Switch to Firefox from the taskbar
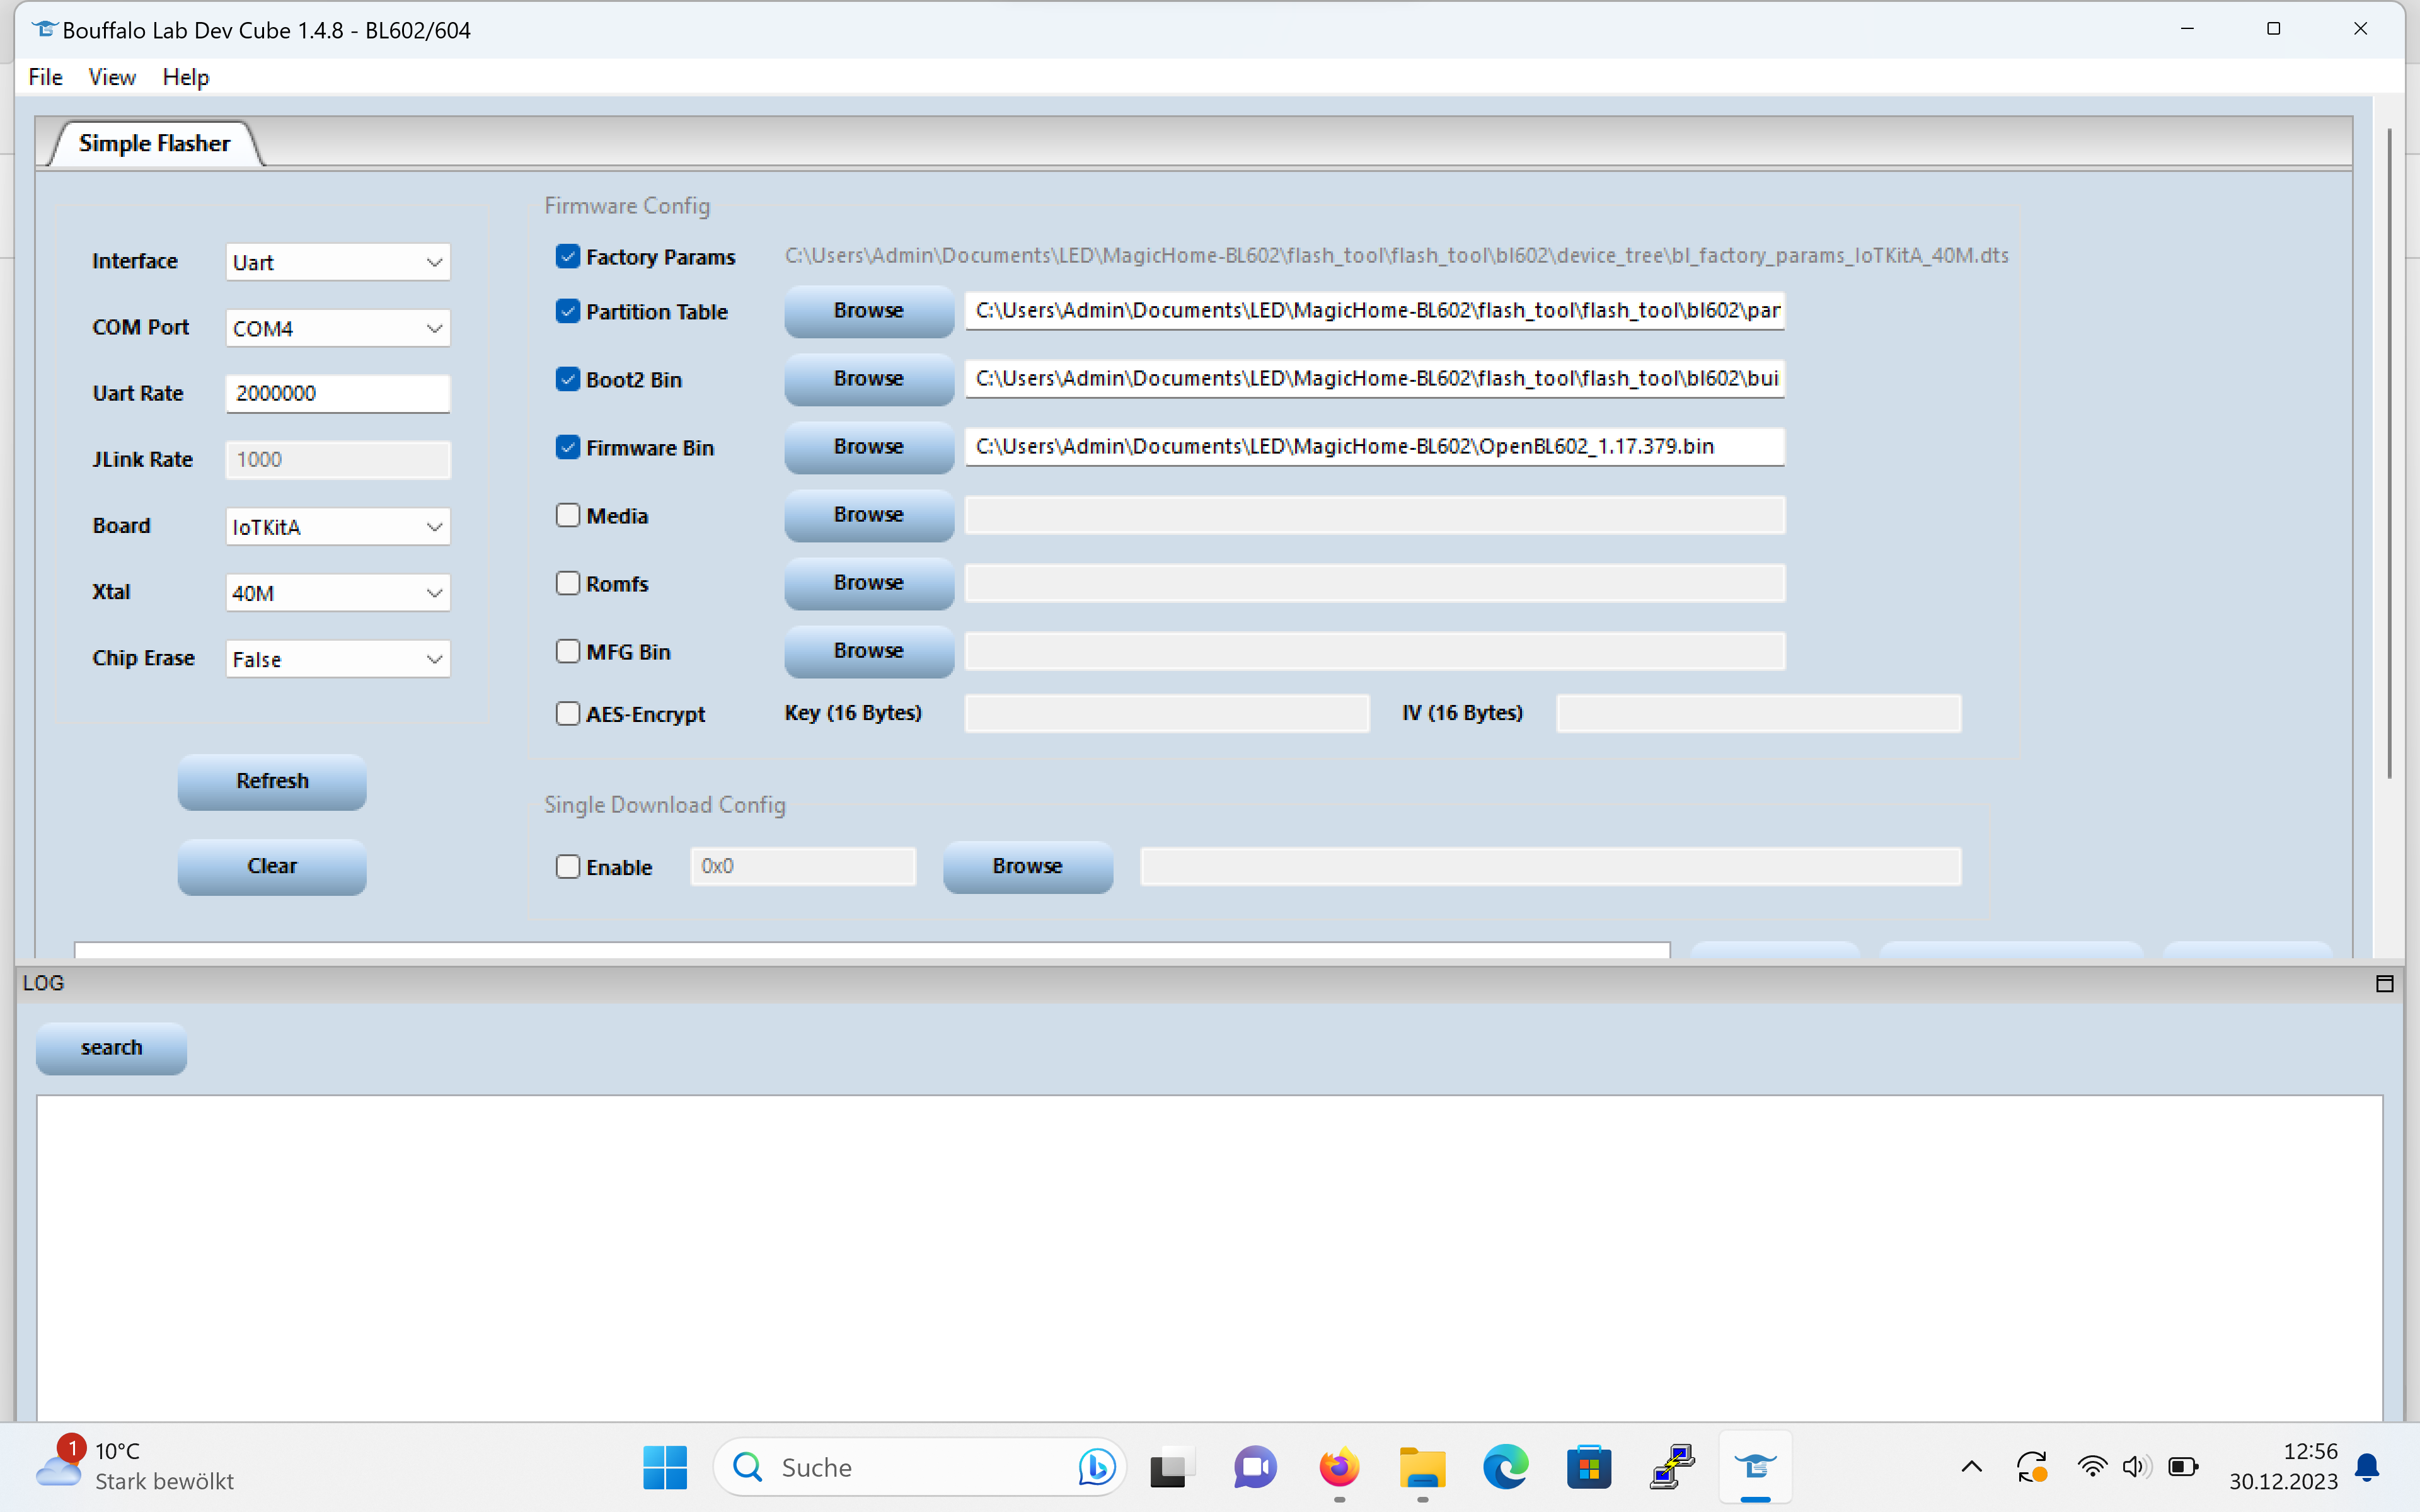Viewport: 2420px width, 1512px height. click(x=1339, y=1467)
